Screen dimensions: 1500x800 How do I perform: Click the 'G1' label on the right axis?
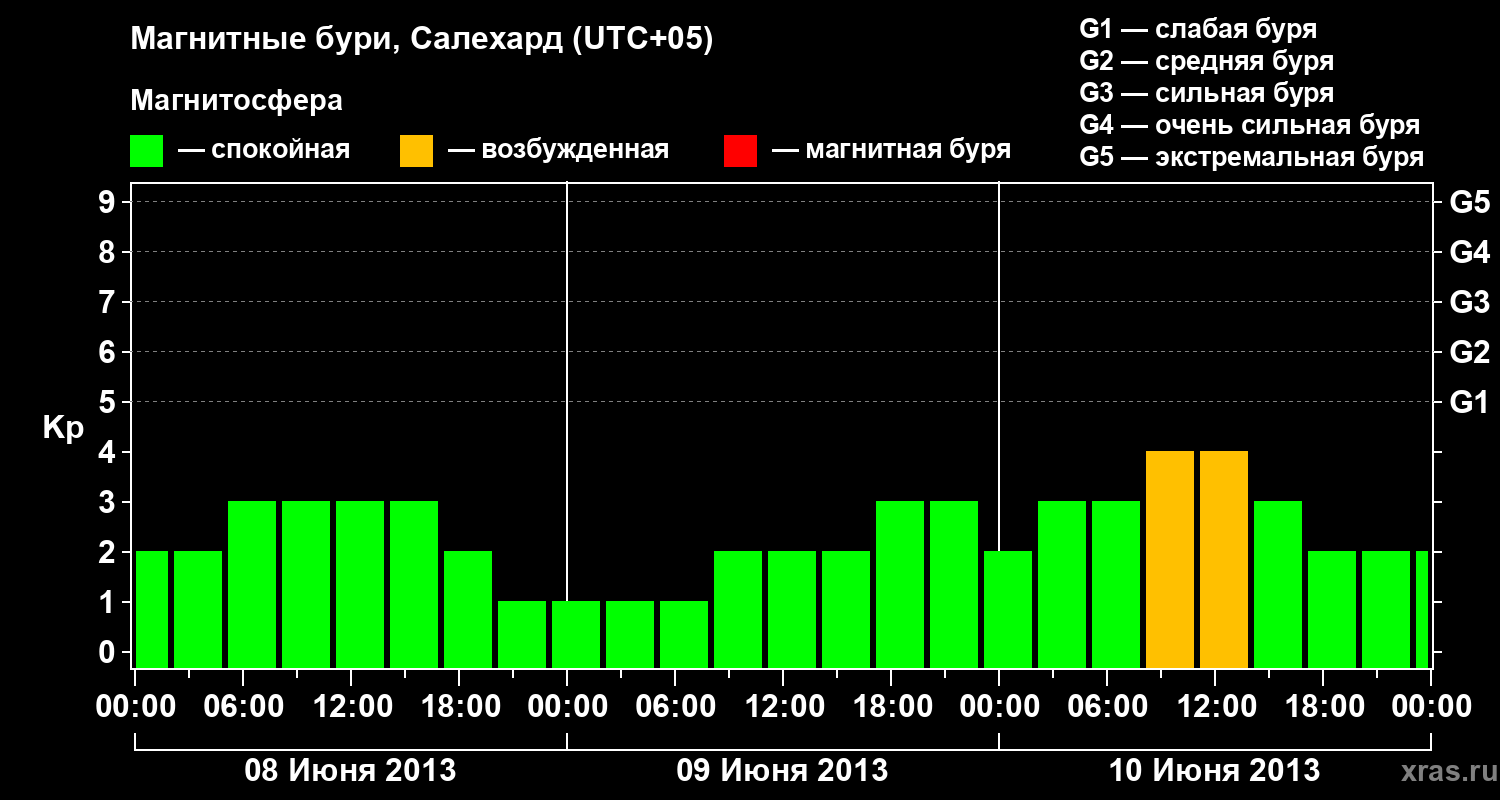[1469, 402]
